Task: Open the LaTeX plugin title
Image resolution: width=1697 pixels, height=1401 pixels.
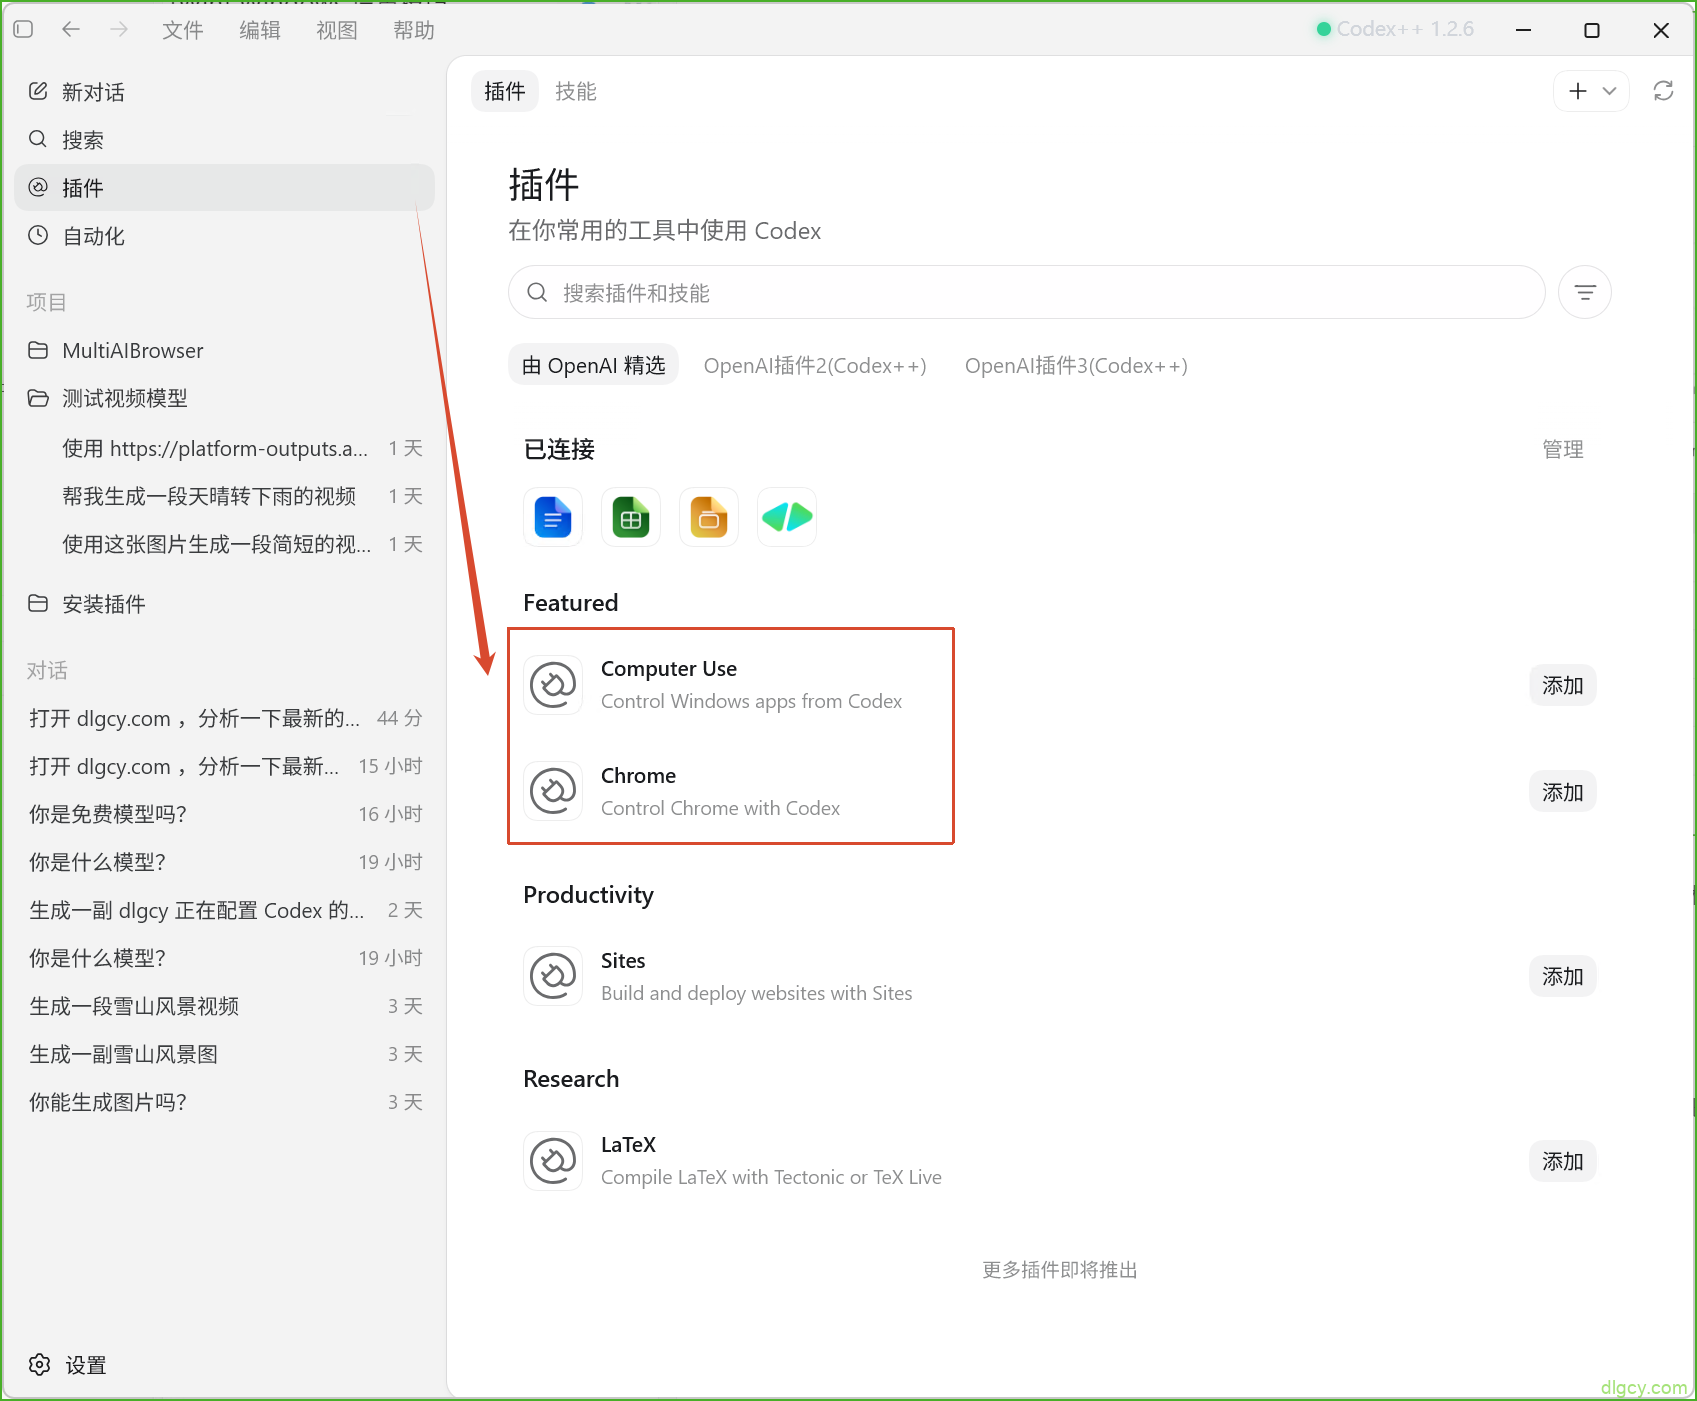Action: pyautogui.click(x=628, y=1145)
